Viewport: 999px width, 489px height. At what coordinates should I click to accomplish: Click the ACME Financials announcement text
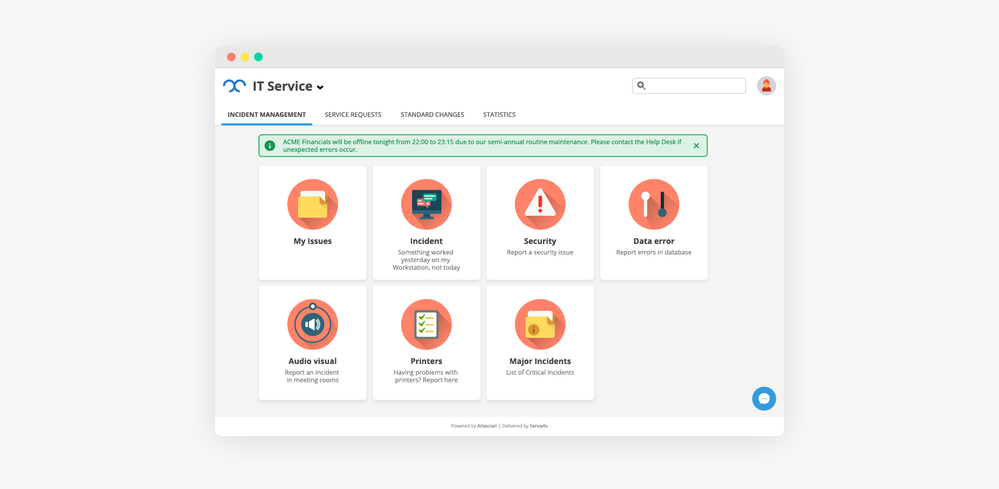[x=482, y=146]
